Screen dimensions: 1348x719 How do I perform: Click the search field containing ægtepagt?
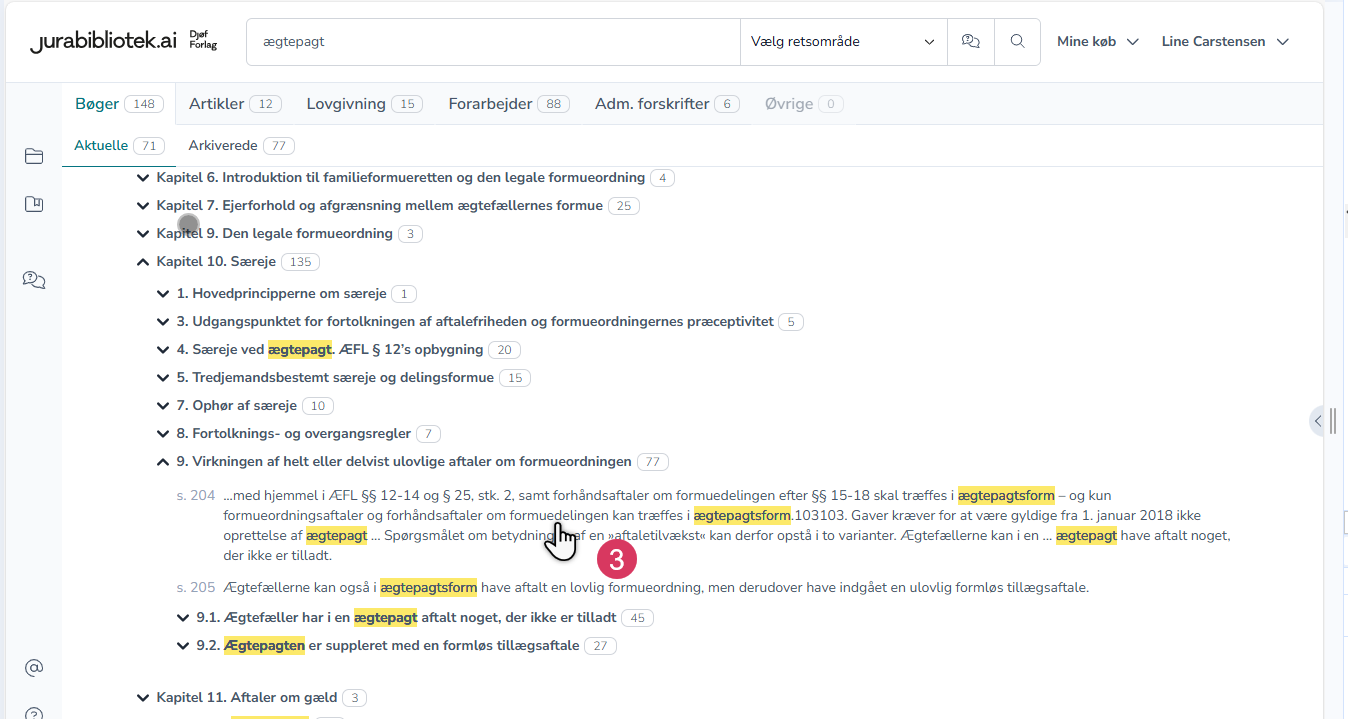(x=490, y=42)
